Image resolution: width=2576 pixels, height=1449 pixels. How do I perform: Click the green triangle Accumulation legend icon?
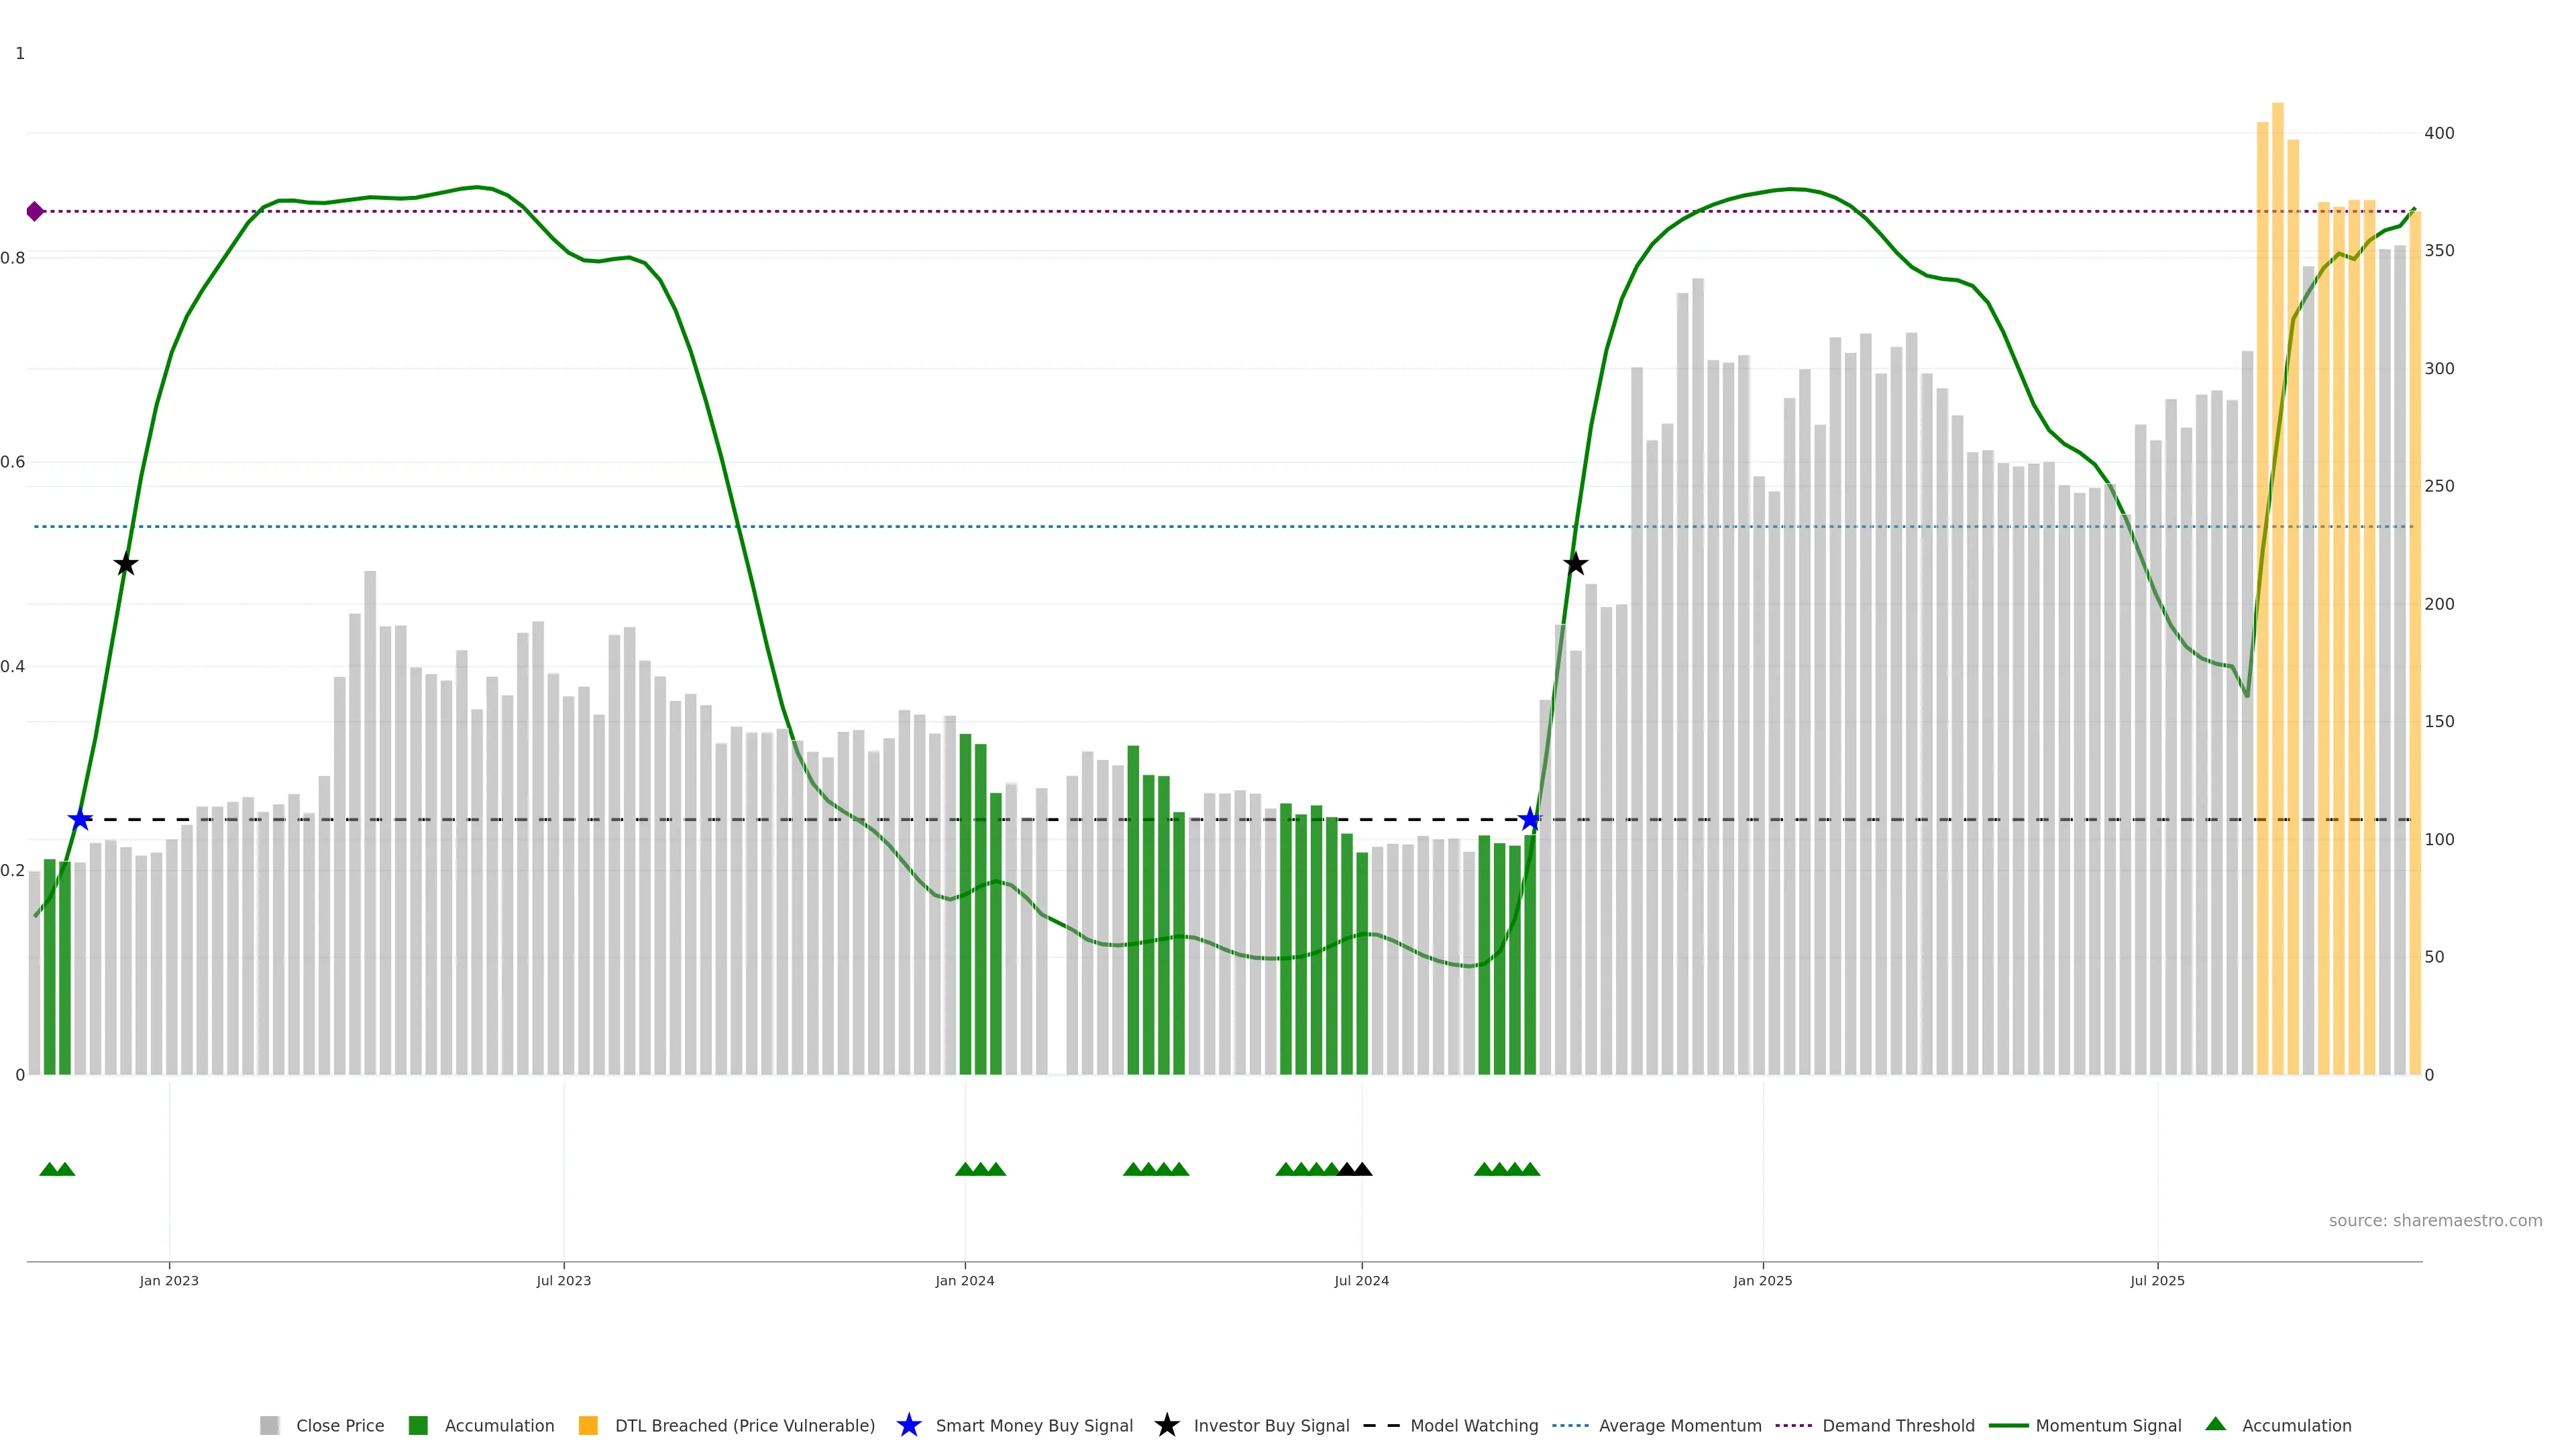coord(2215,1424)
